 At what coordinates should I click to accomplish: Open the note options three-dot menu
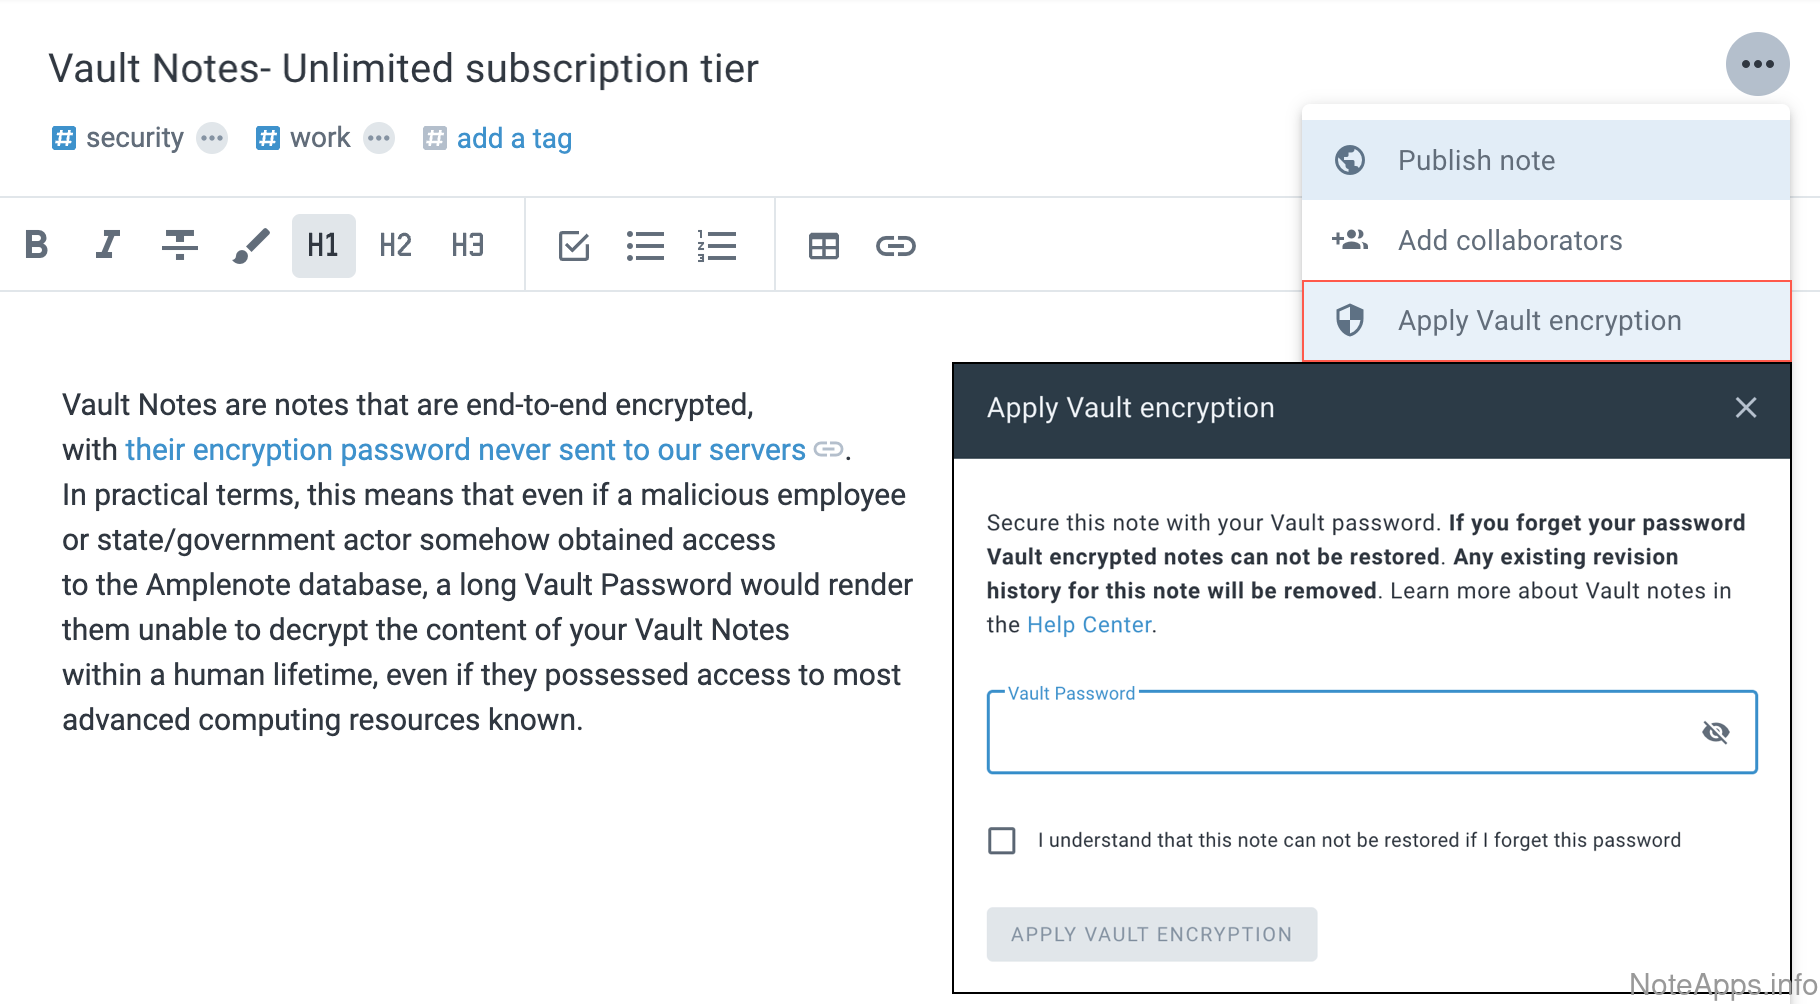1757,64
